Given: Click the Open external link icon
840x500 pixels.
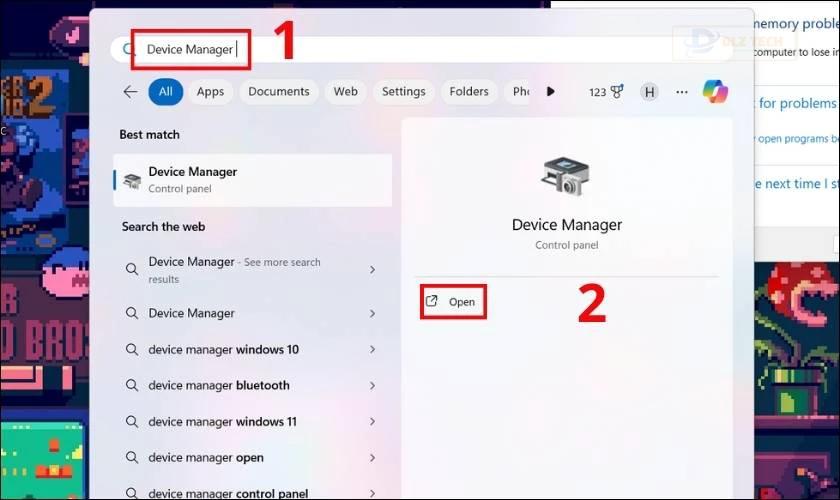Looking at the screenshot, I should (x=432, y=301).
